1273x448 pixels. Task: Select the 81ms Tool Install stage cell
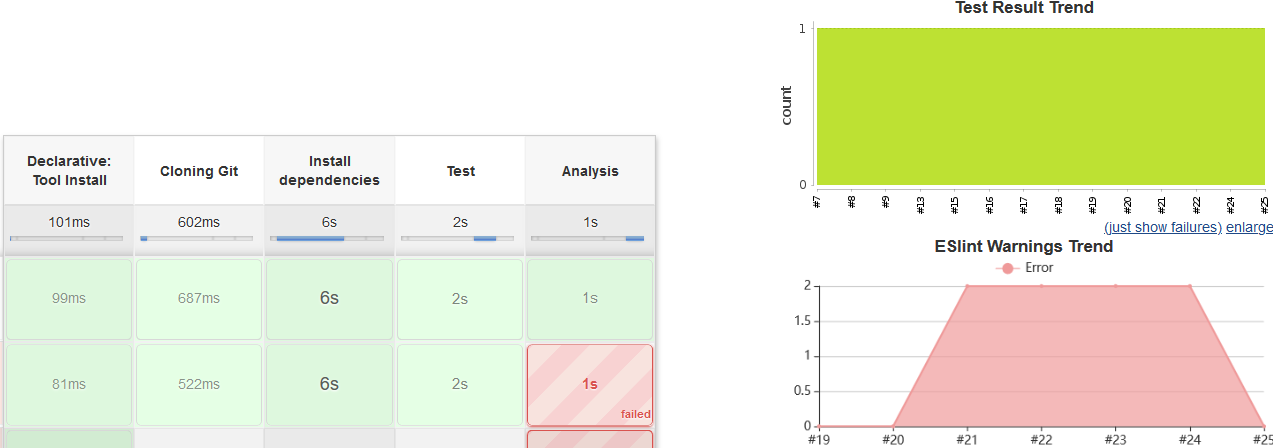click(69, 384)
